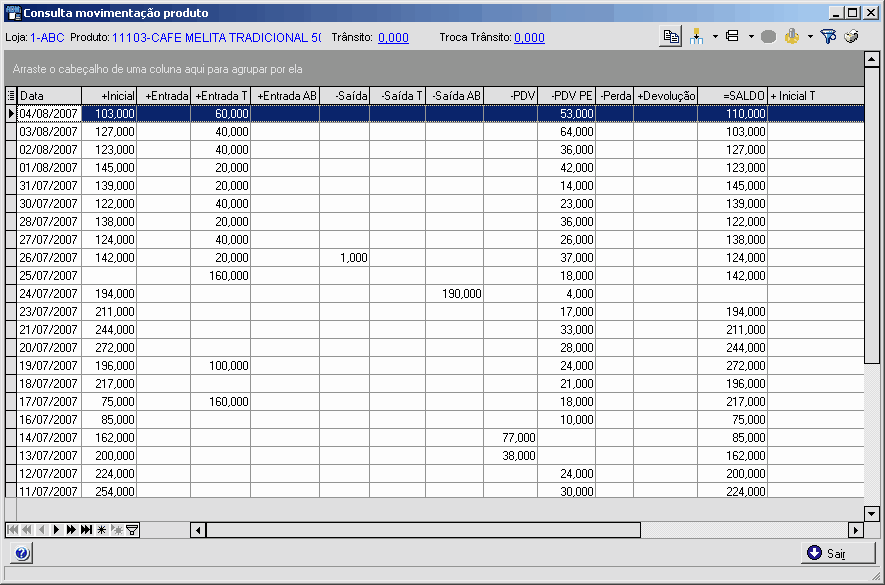Click the copy documents toolbar icon

(x=671, y=37)
